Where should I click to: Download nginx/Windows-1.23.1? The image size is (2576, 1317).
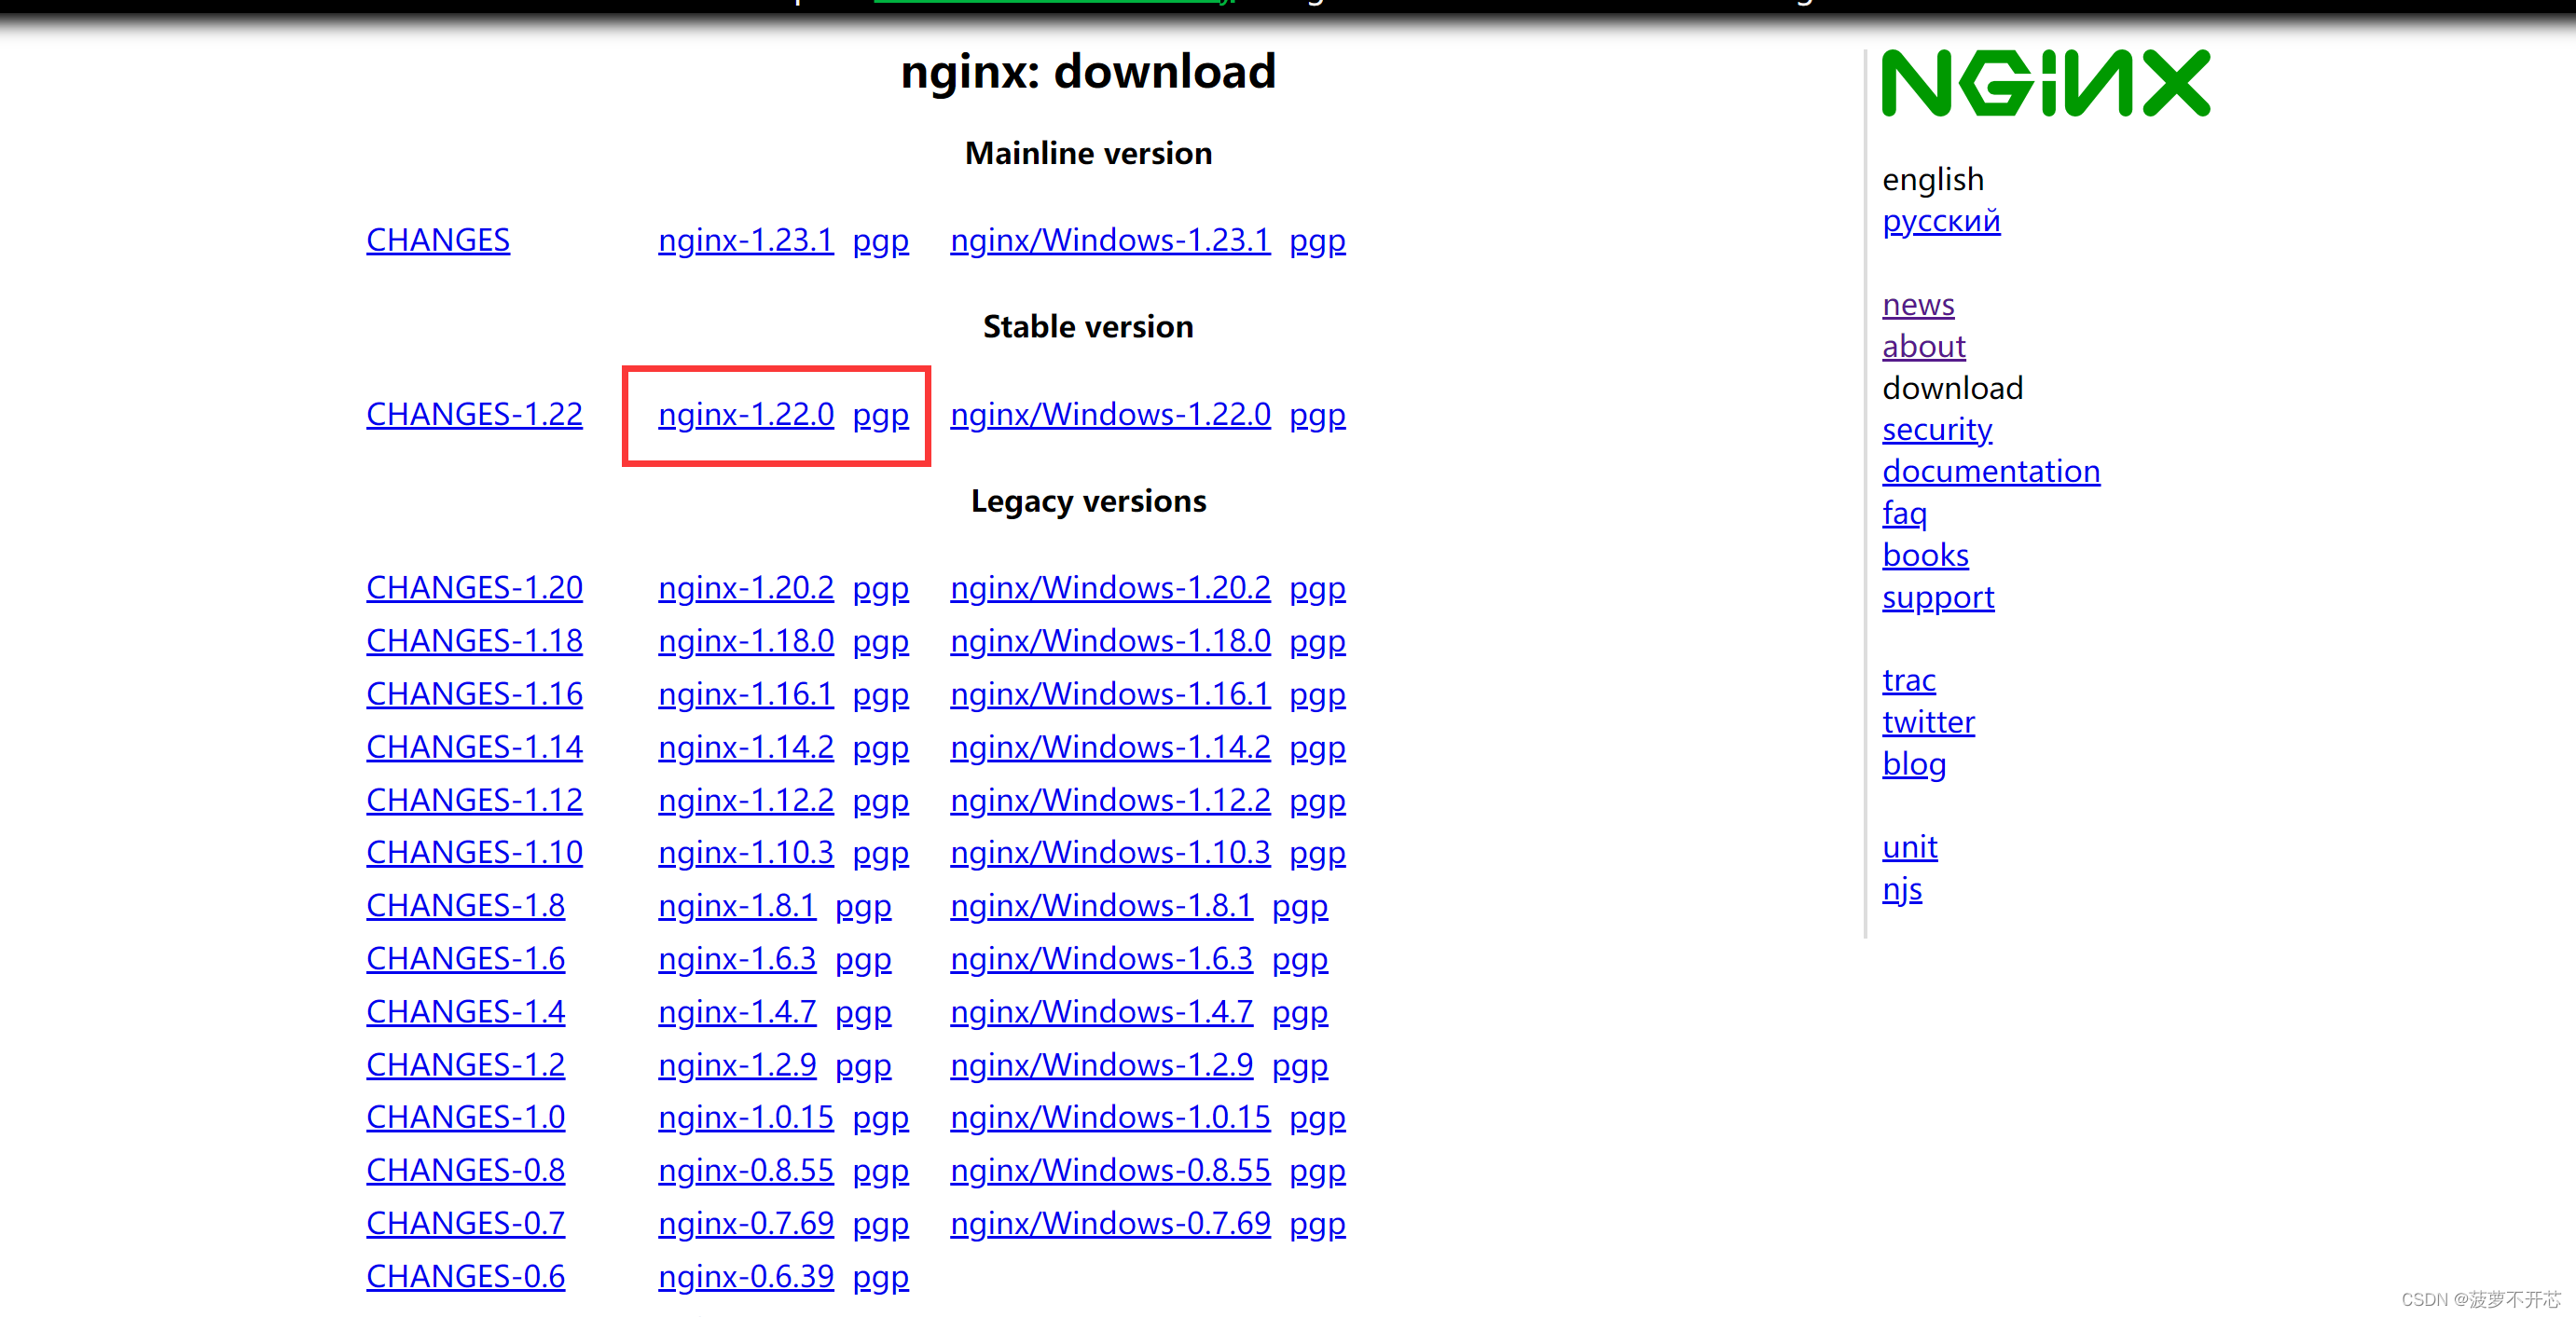coord(1110,240)
